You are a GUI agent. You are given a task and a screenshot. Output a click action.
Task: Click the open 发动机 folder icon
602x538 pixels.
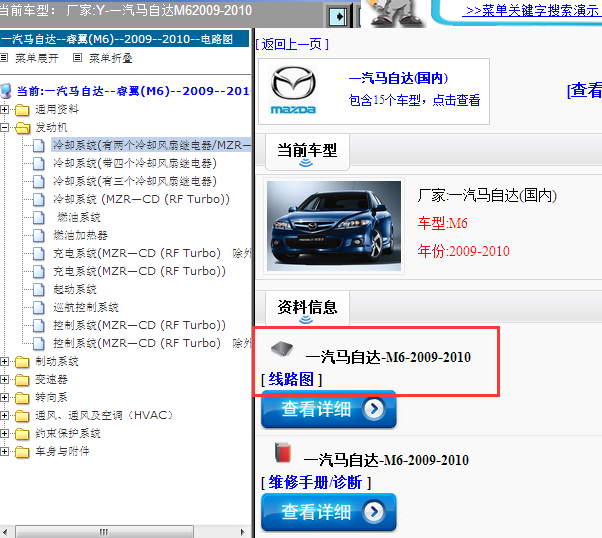pos(23,128)
